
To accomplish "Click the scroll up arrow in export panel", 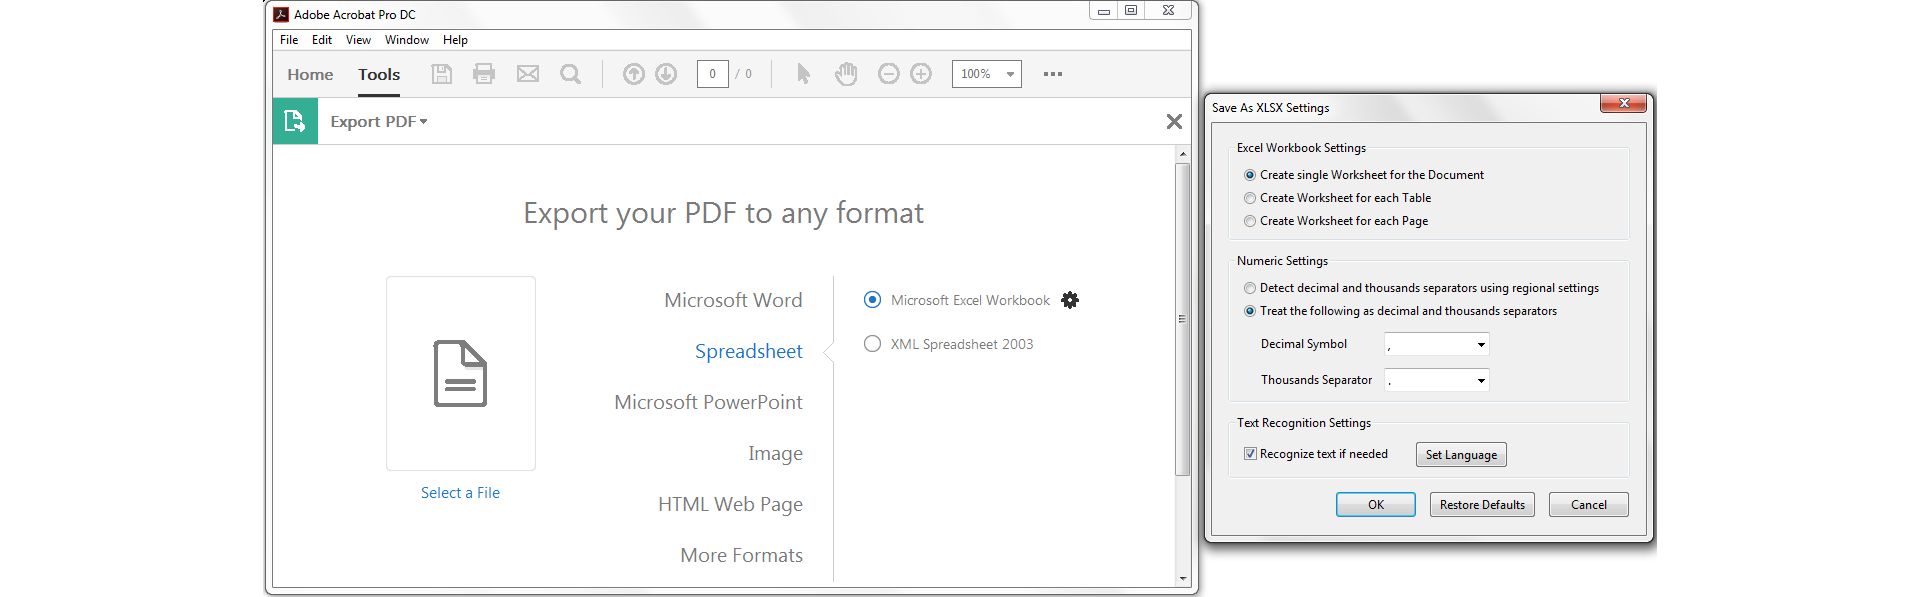I will pos(1182,154).
